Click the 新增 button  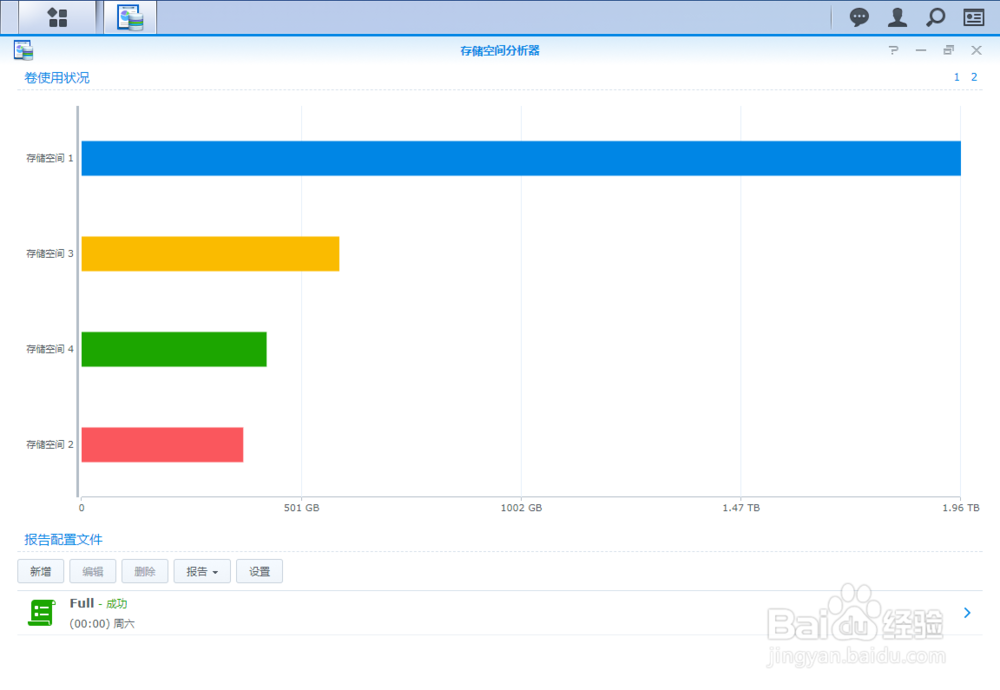pos(40,571)
